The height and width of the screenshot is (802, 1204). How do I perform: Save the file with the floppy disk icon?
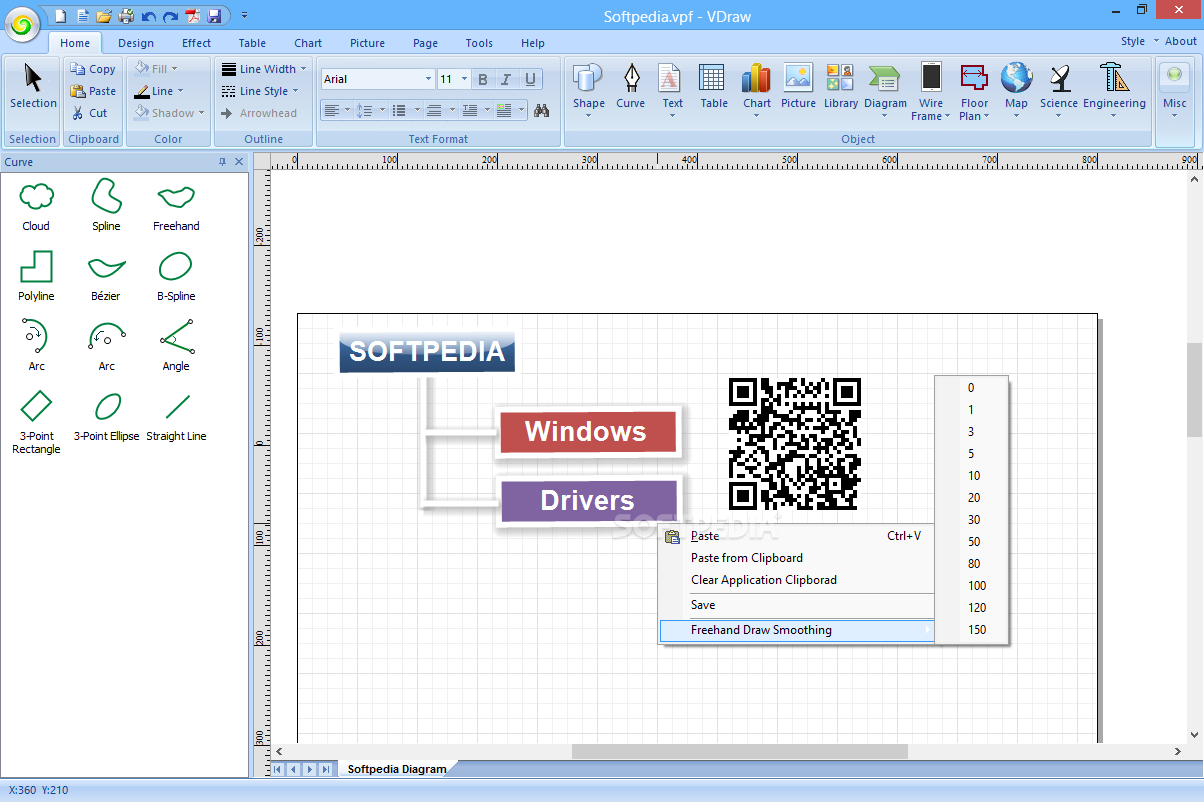click(214, 16)
